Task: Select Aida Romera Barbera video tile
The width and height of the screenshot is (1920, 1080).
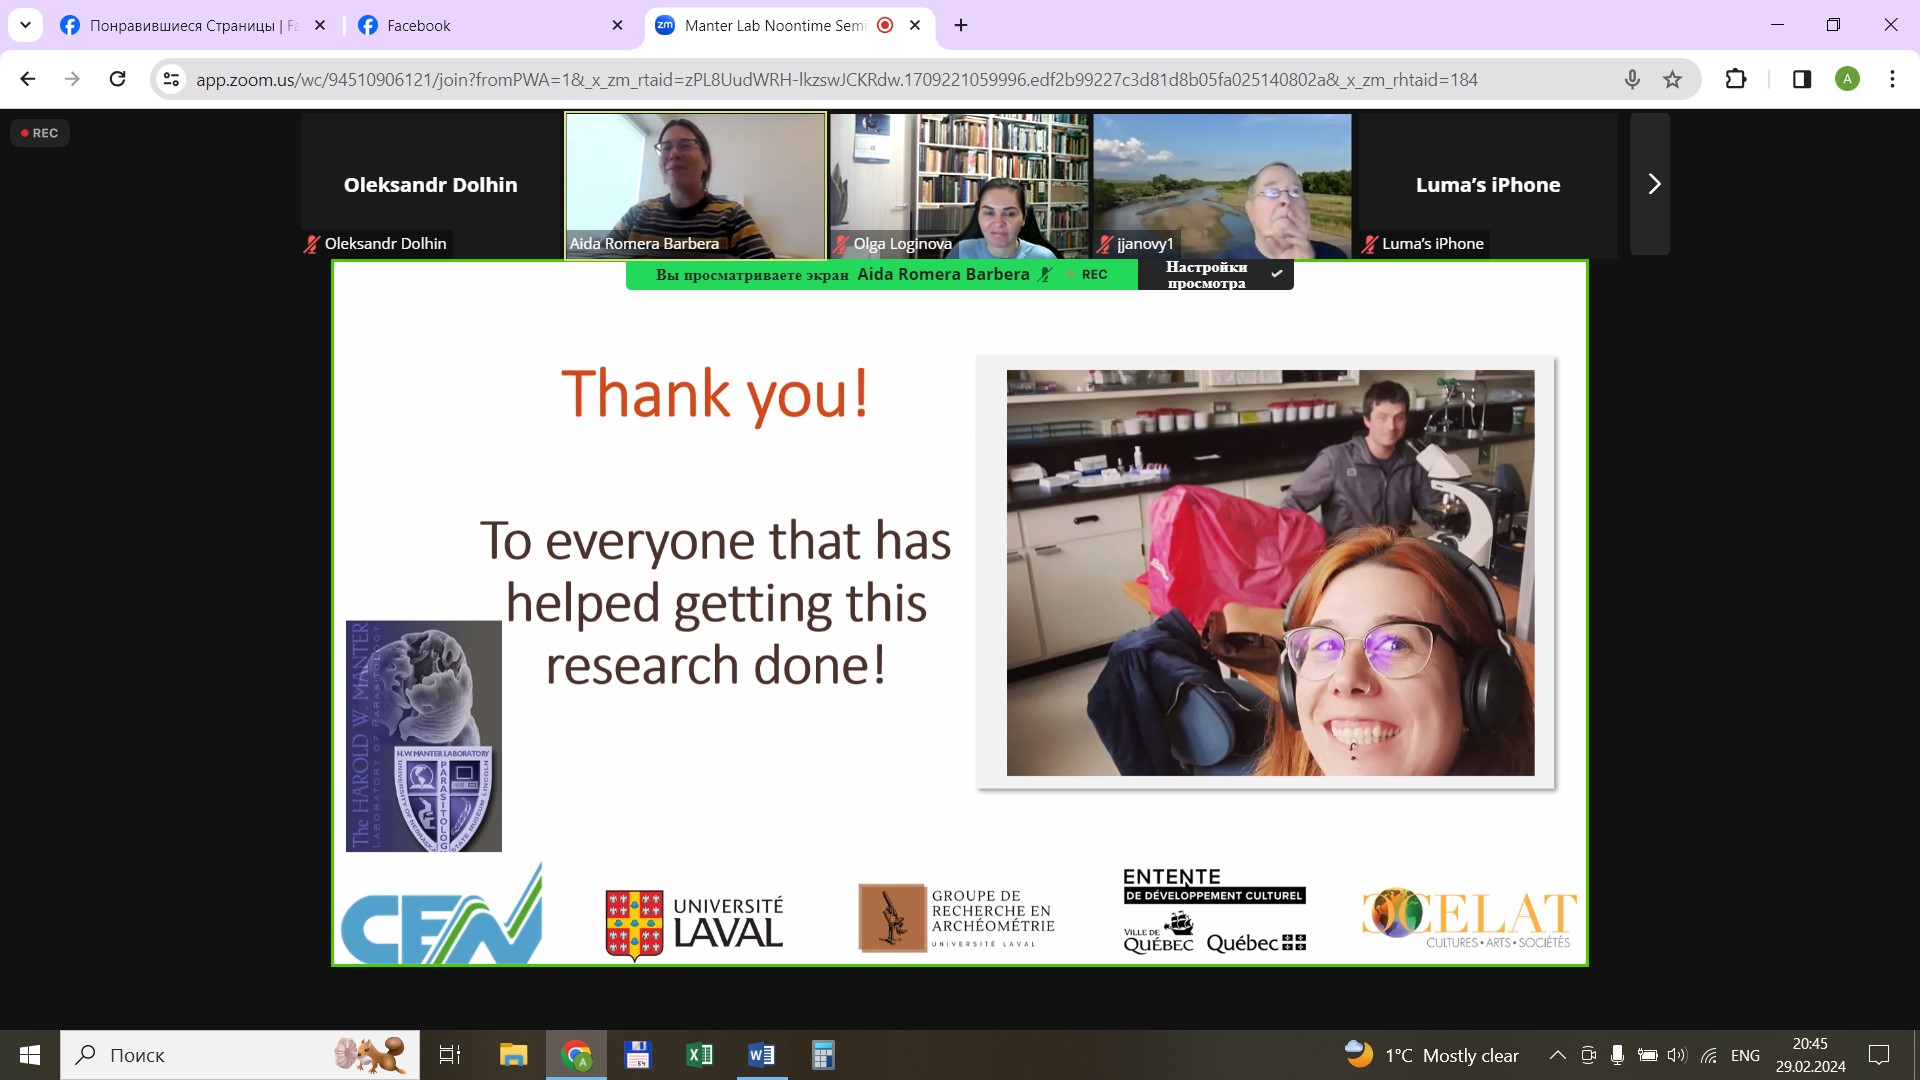Action: coord(695,185)
